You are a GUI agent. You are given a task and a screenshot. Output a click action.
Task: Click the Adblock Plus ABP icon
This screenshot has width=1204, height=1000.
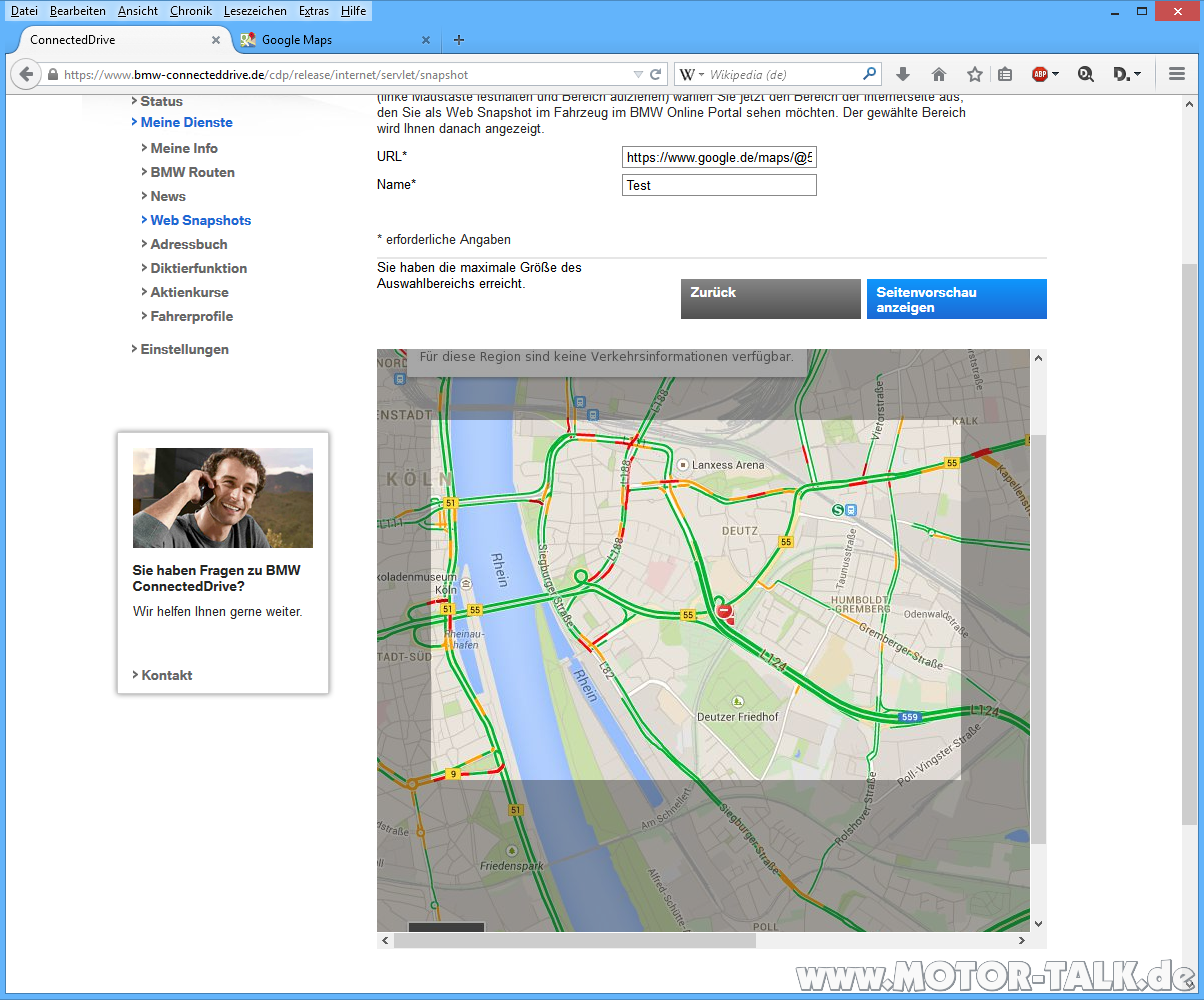tap(1040, 74)
